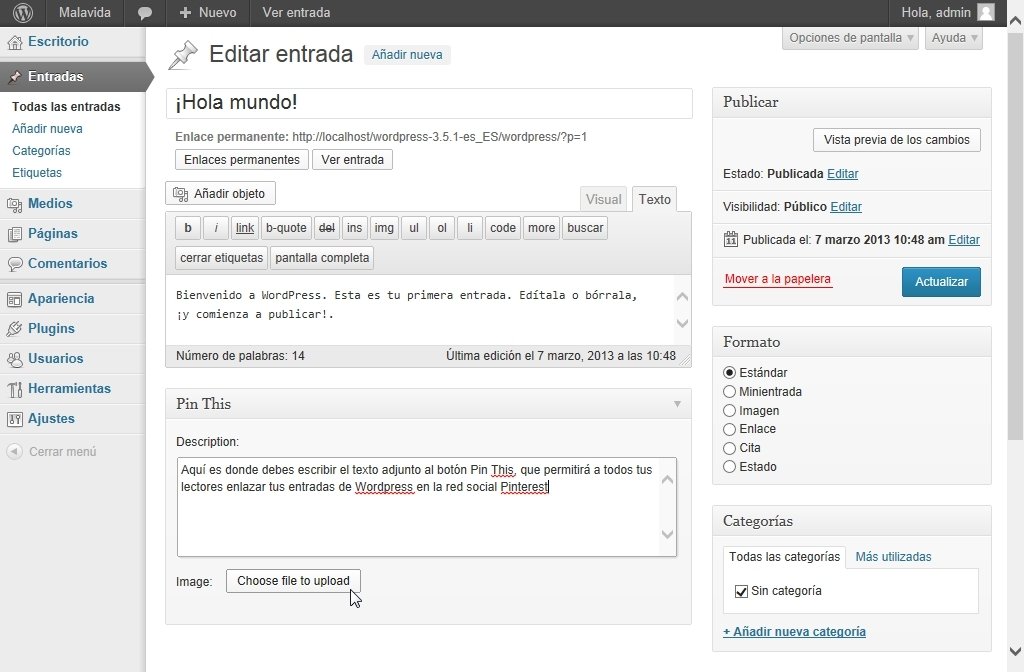Click the code quicktag button
This screenshot has width=1024, height=672.
(503, 228)
